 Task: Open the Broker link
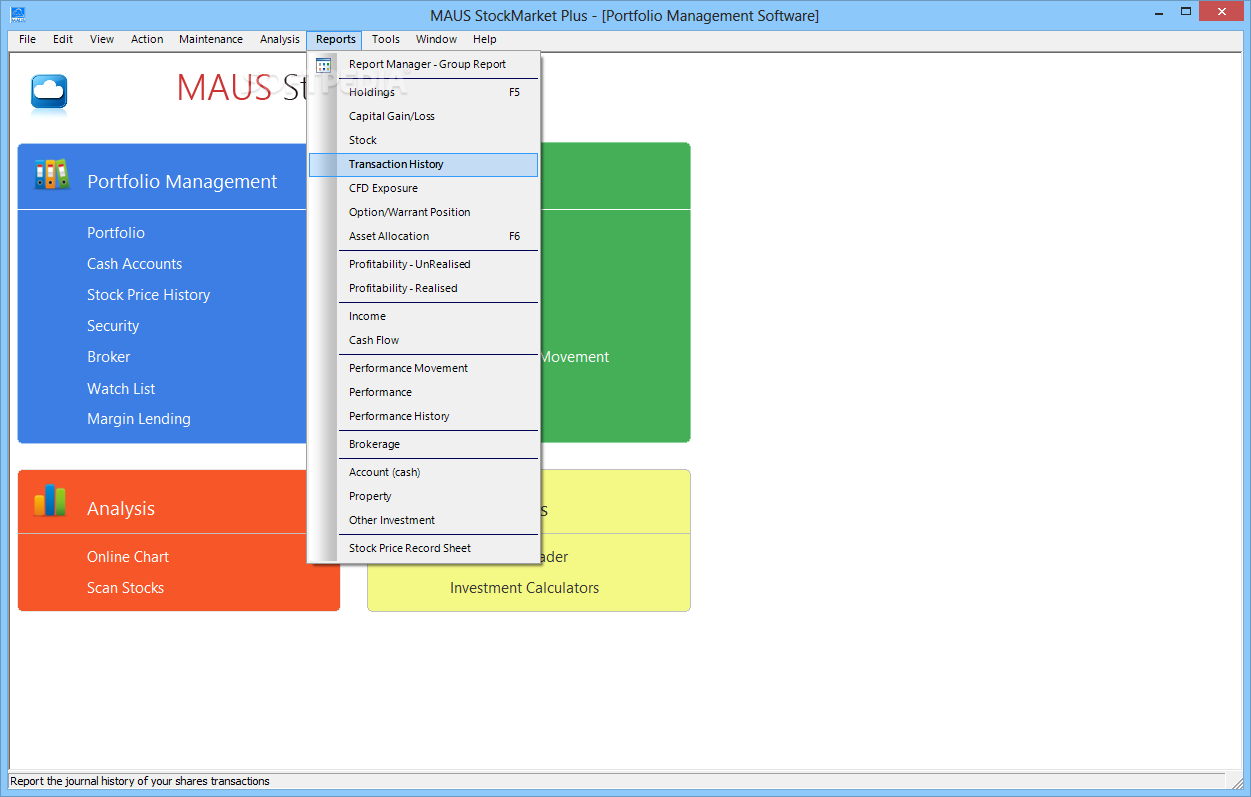coord(109,357)
